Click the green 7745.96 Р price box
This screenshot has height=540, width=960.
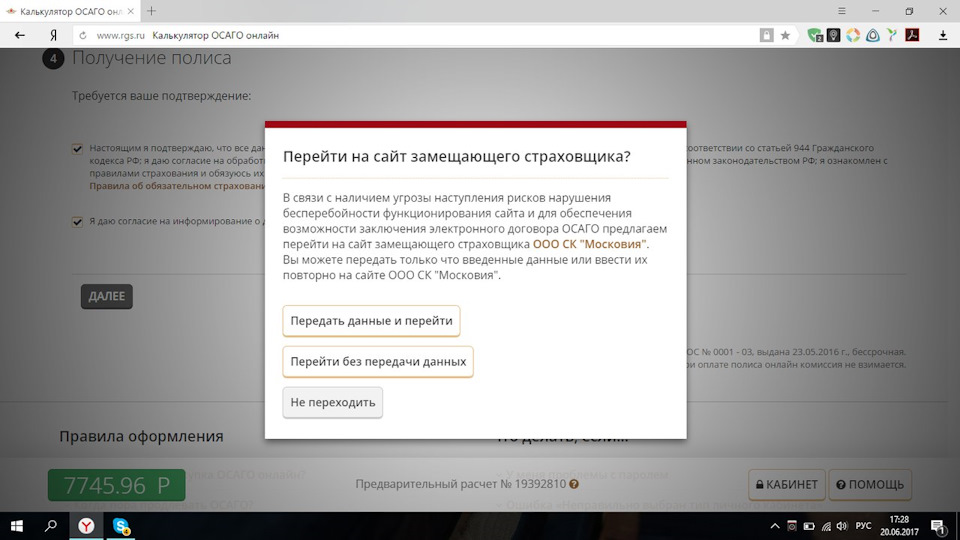[116, 485]
